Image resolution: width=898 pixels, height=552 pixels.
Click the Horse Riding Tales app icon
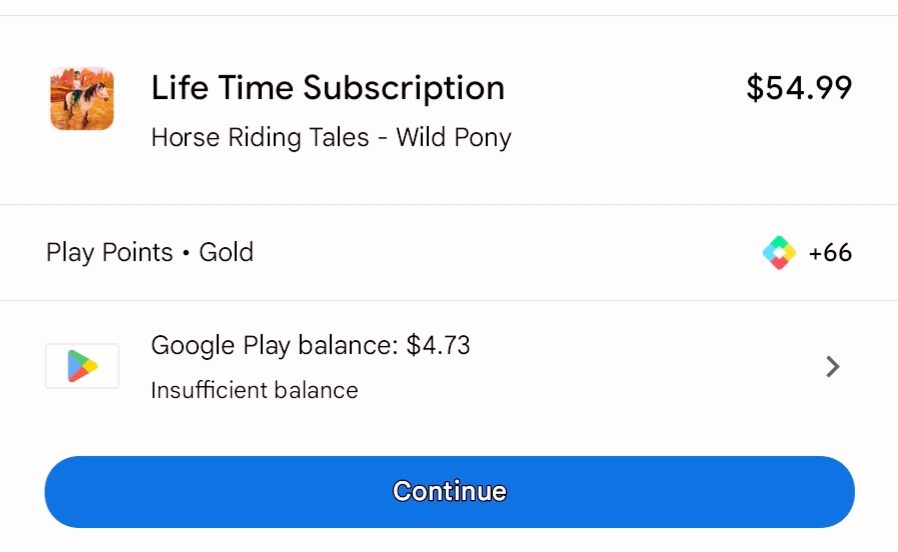(82, 98)
